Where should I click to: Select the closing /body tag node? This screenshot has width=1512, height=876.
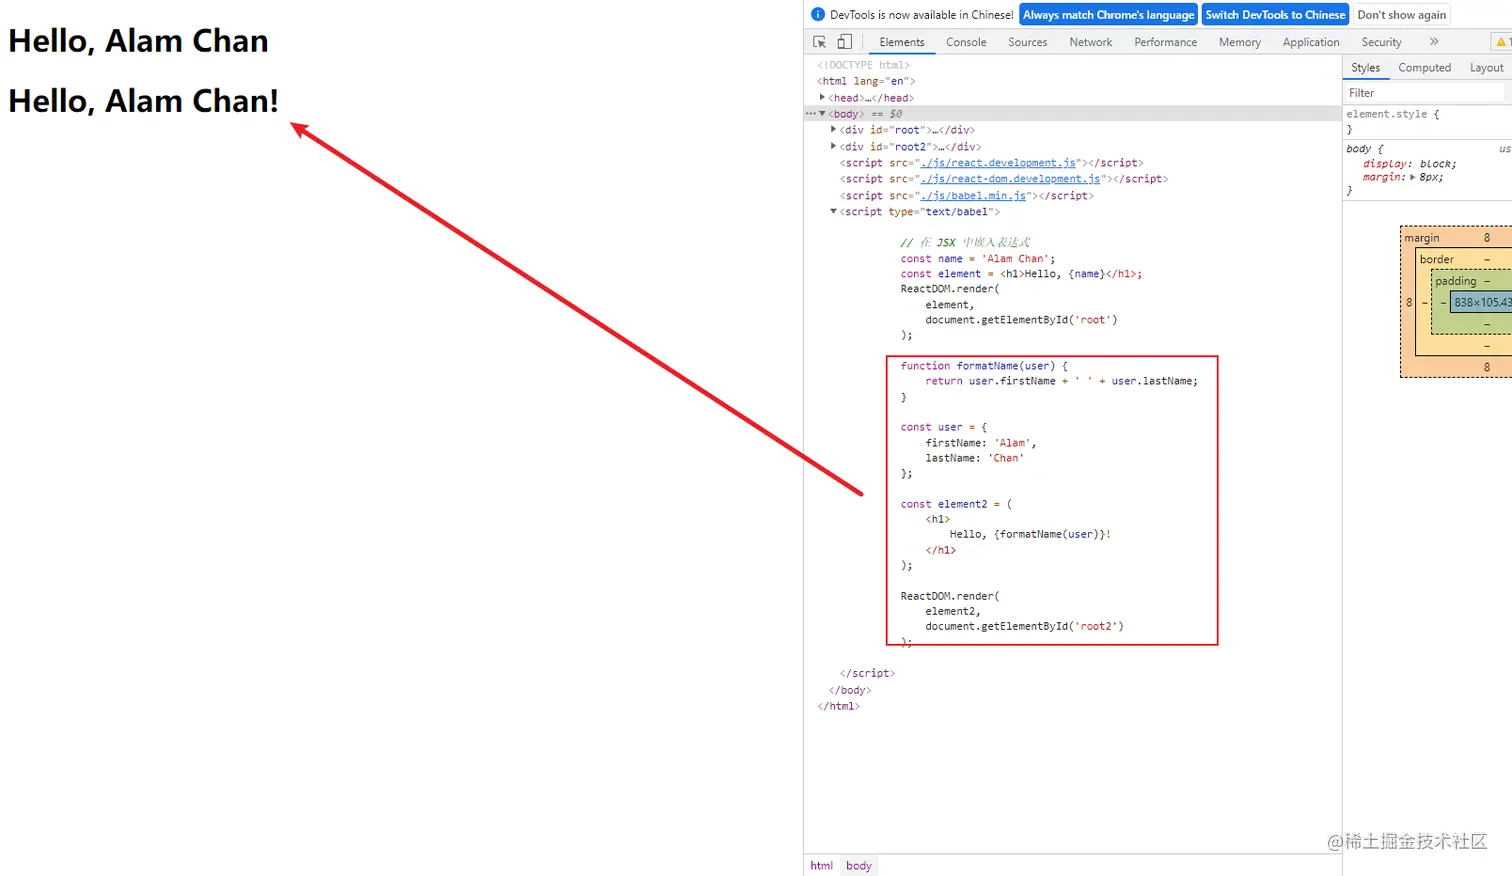click(x=850, y=690)
